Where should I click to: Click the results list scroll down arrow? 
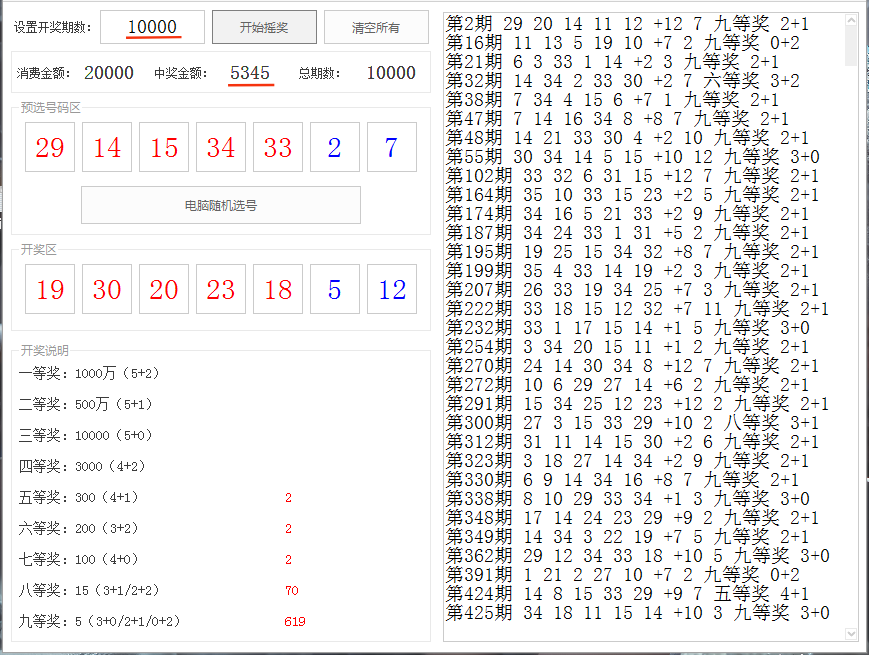tap(851, 633)
